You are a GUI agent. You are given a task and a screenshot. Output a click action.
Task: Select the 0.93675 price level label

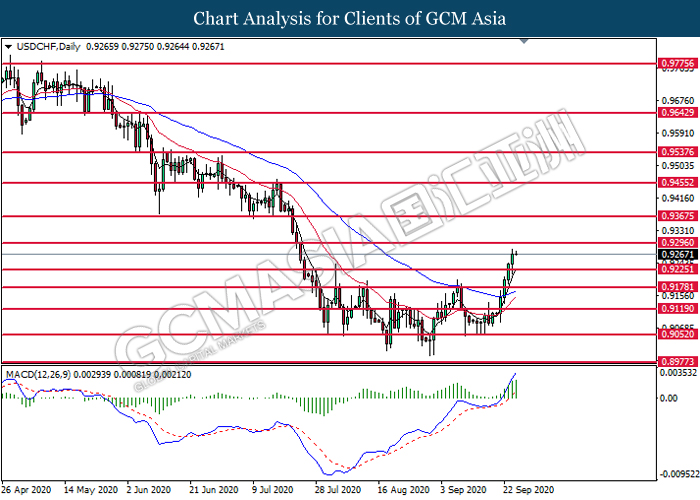pos(678,216)
